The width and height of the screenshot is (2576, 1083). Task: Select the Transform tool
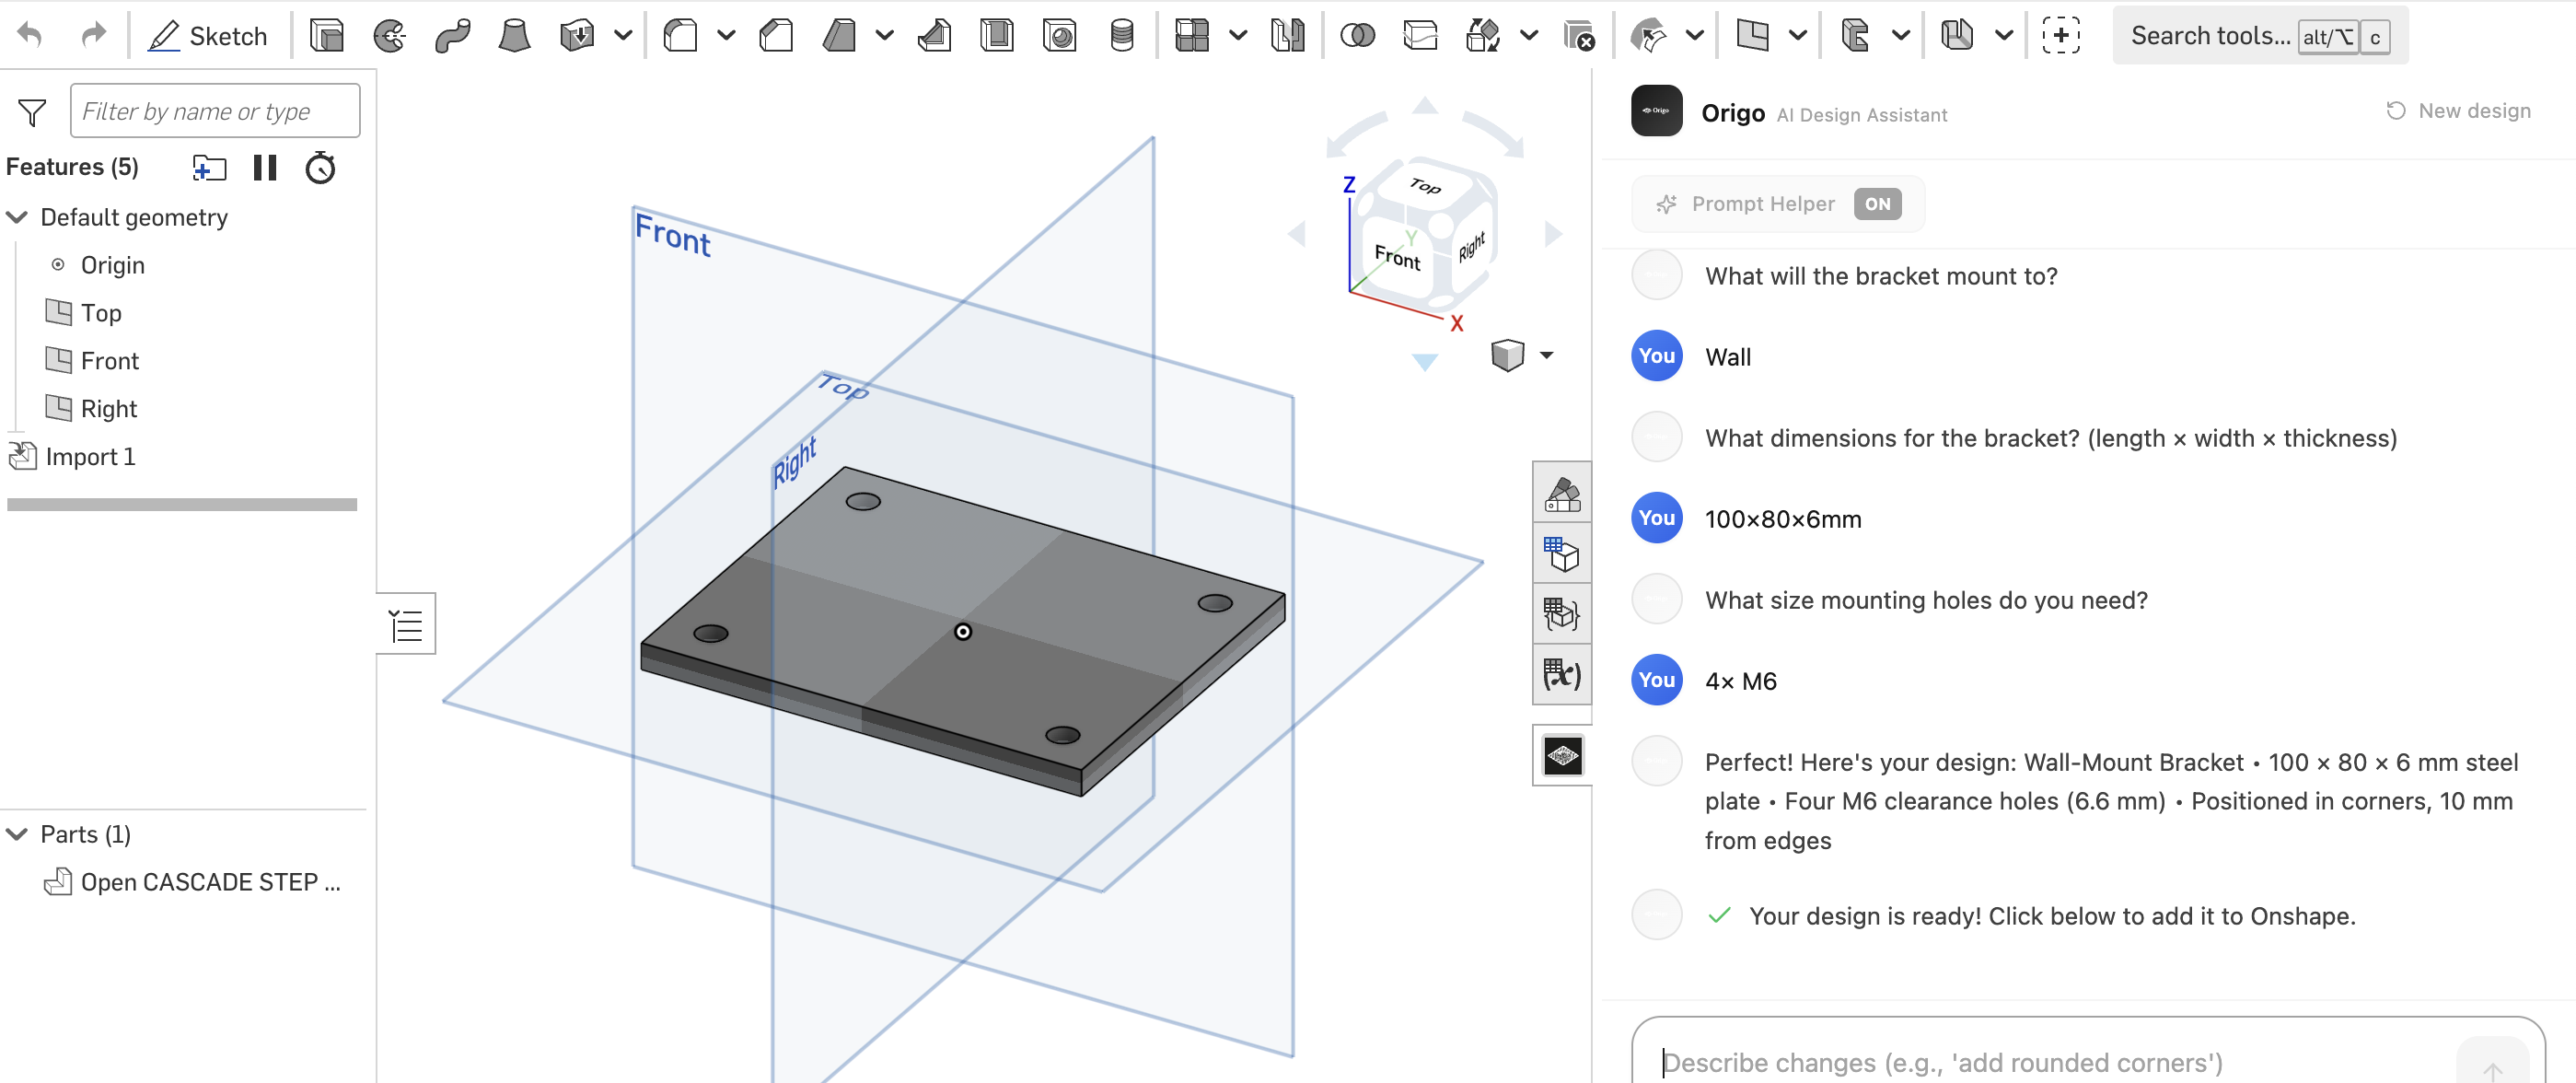(x=1483, y=34)
